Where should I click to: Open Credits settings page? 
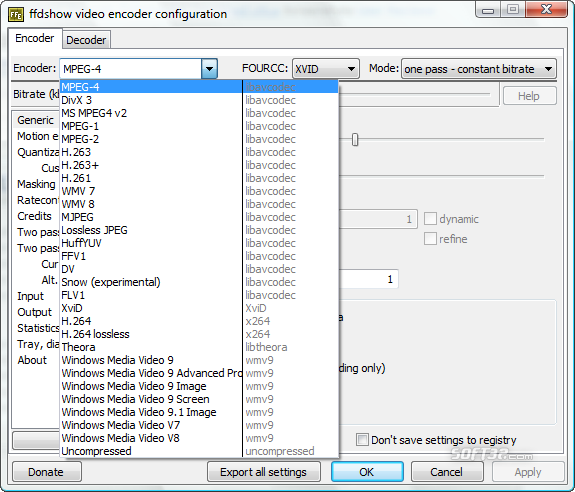(x=34, y=216)
